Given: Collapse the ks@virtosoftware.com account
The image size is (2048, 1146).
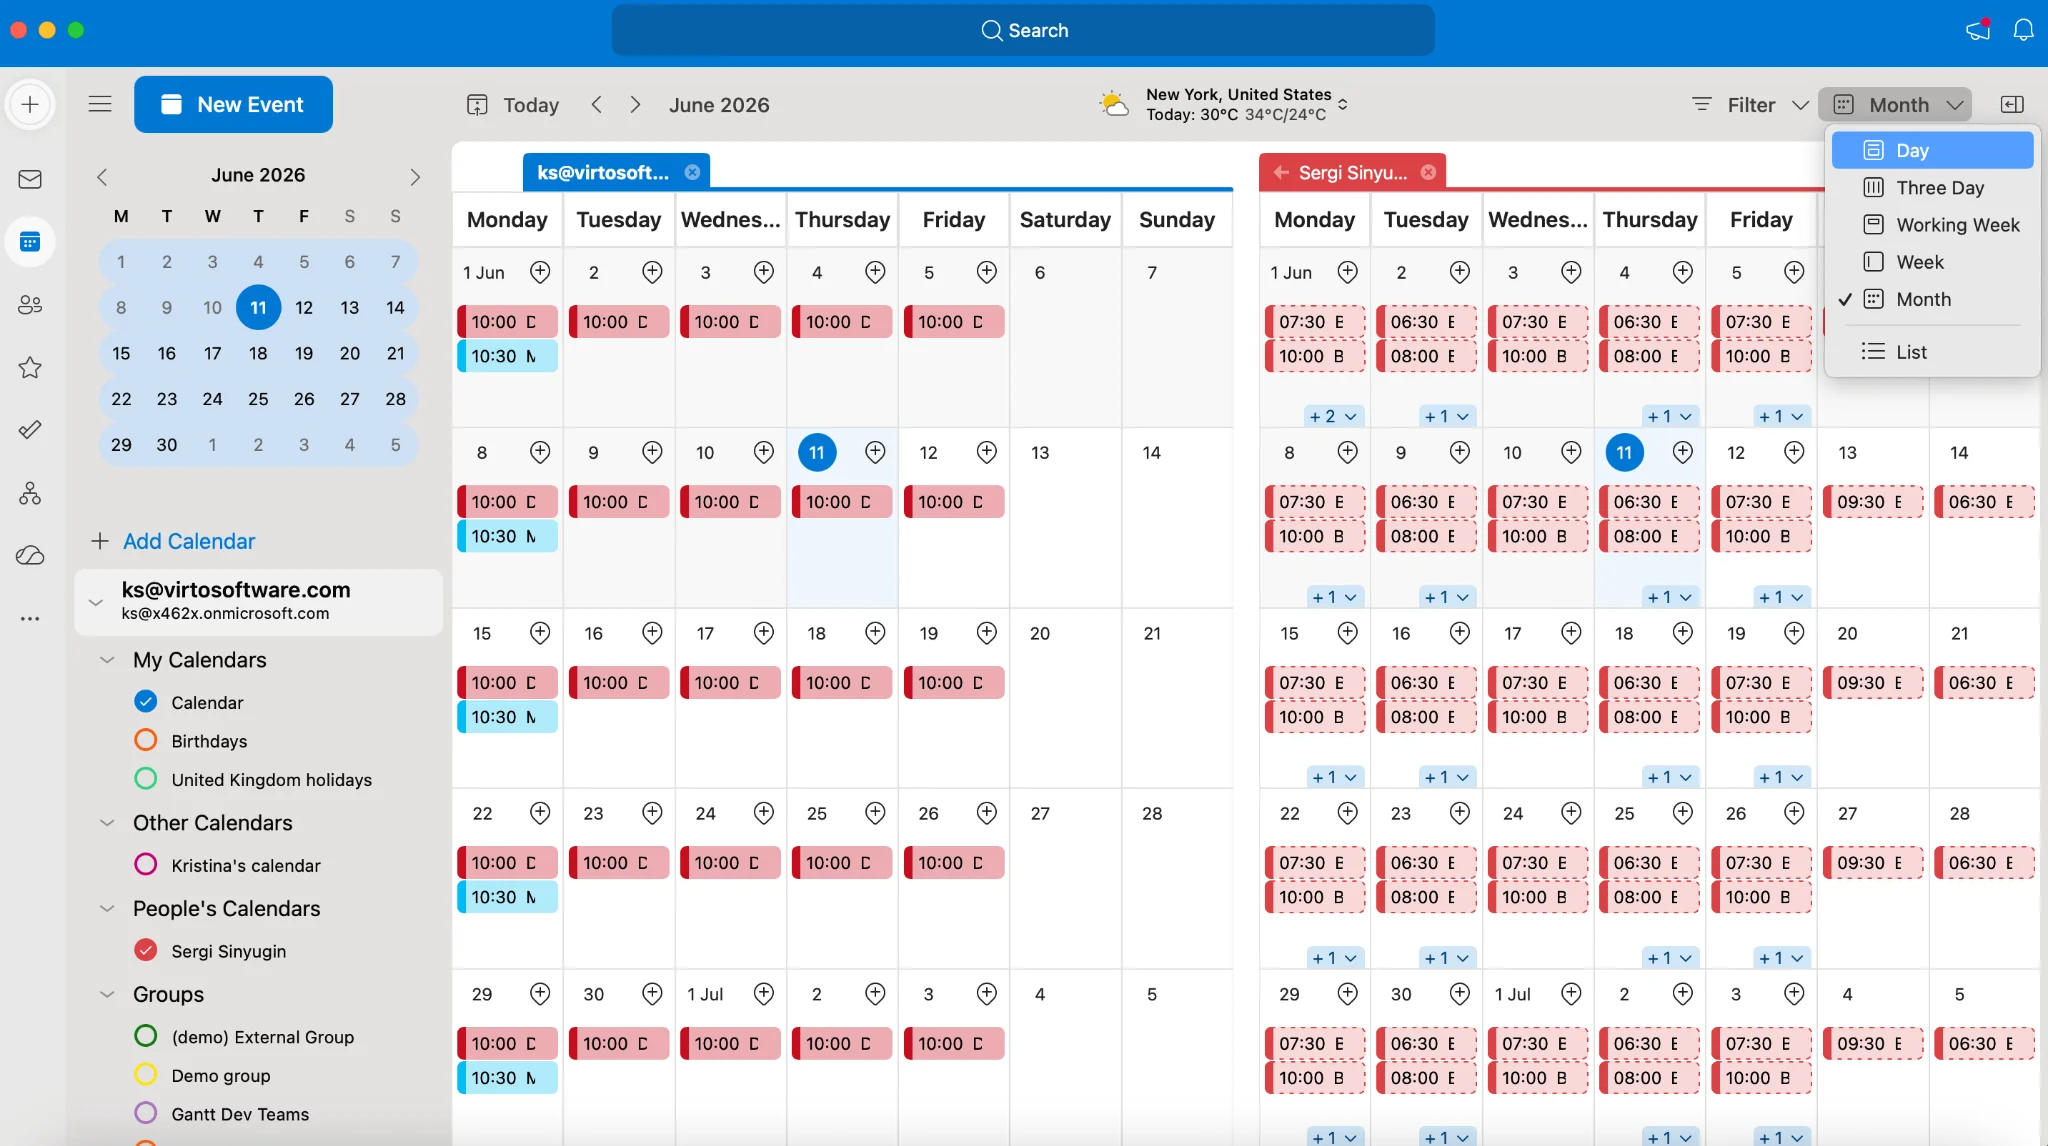Looking at the screenshot, I should [96, 602].
